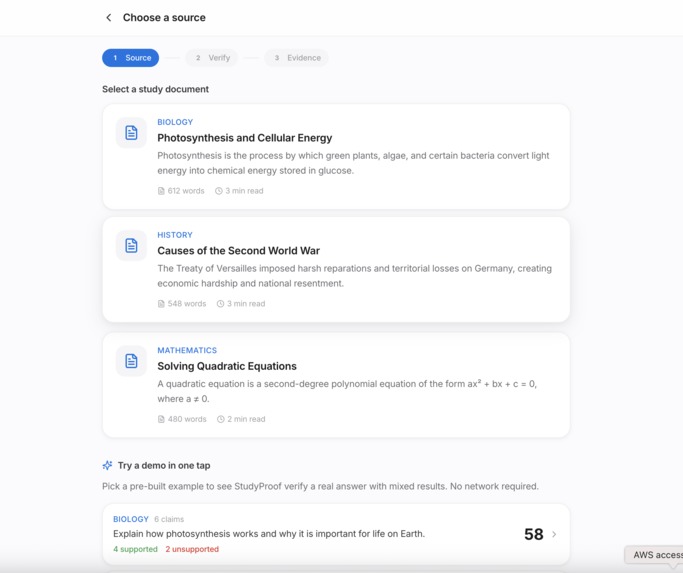Click the Try a demo in one tap heading
The width and height of the screenshot is (683, 573).
pos(164,465)
